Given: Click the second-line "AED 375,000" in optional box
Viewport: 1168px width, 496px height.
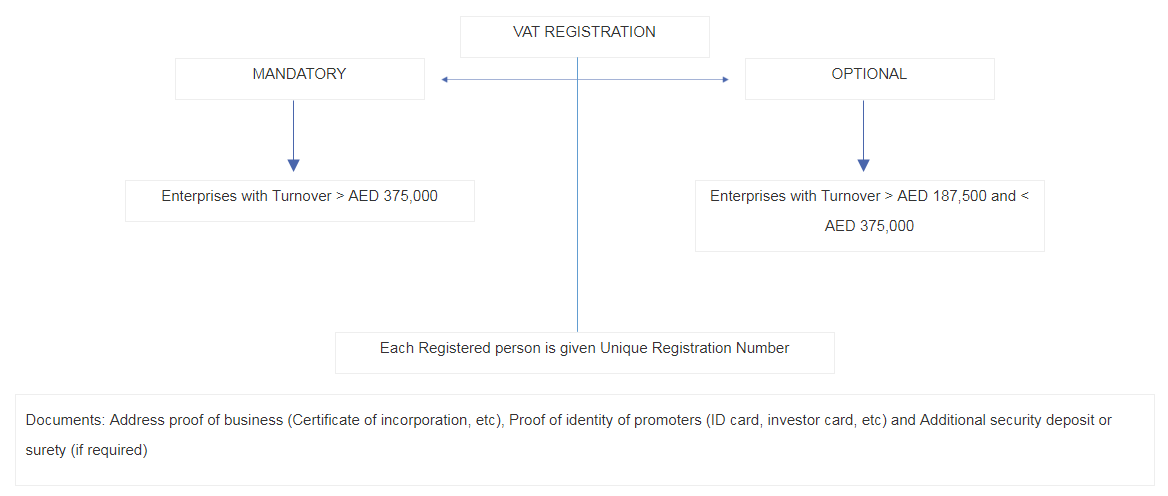Looking at the screenshot, I should (x=869, y=226).
